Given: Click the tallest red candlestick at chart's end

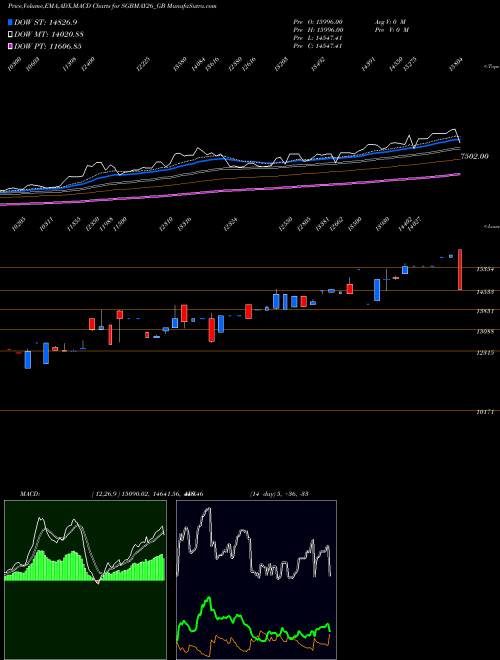Looking at the screenshot, I should 460,269.
